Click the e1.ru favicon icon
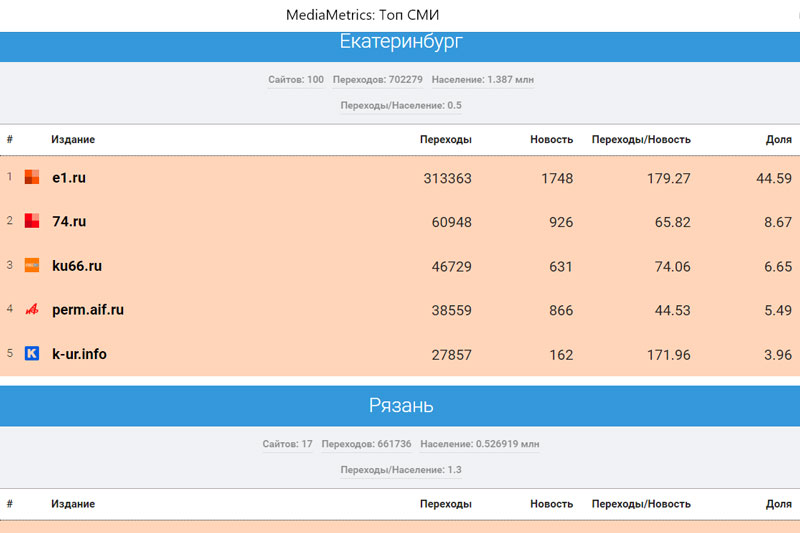The image size is (800, 533). pos(32,177)
